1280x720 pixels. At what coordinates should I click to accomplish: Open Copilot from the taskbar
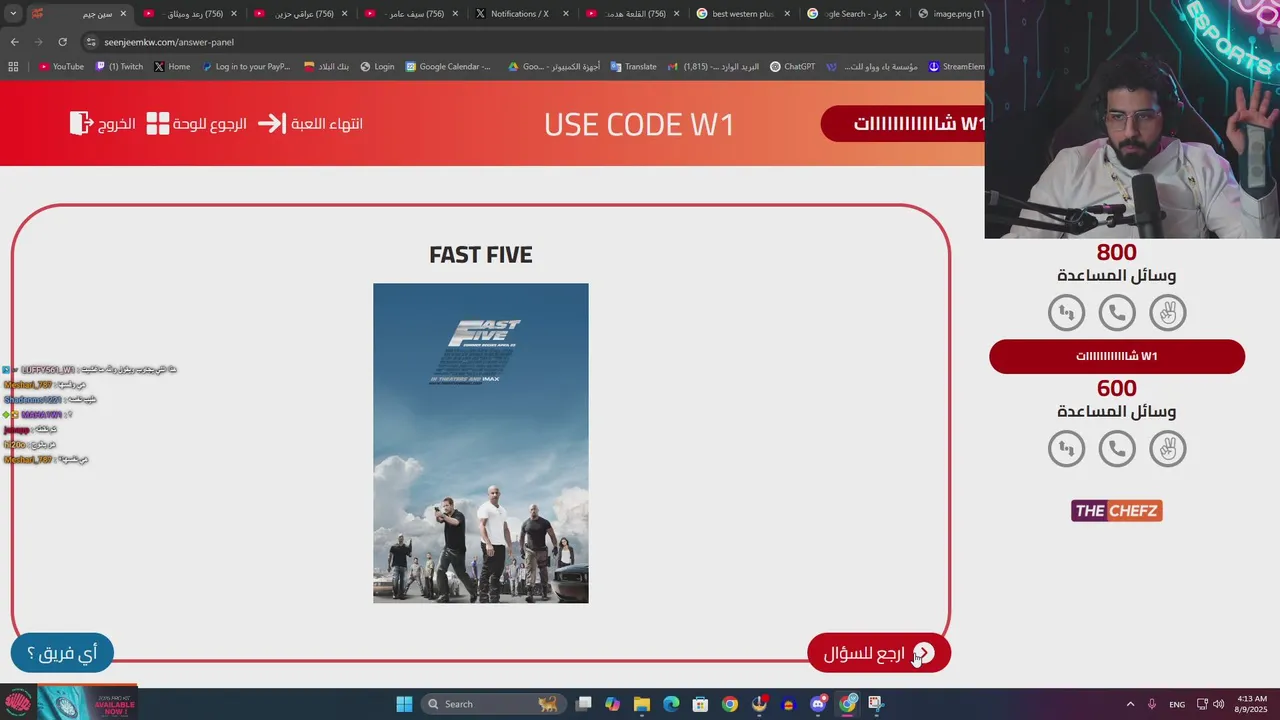point(613,704)
